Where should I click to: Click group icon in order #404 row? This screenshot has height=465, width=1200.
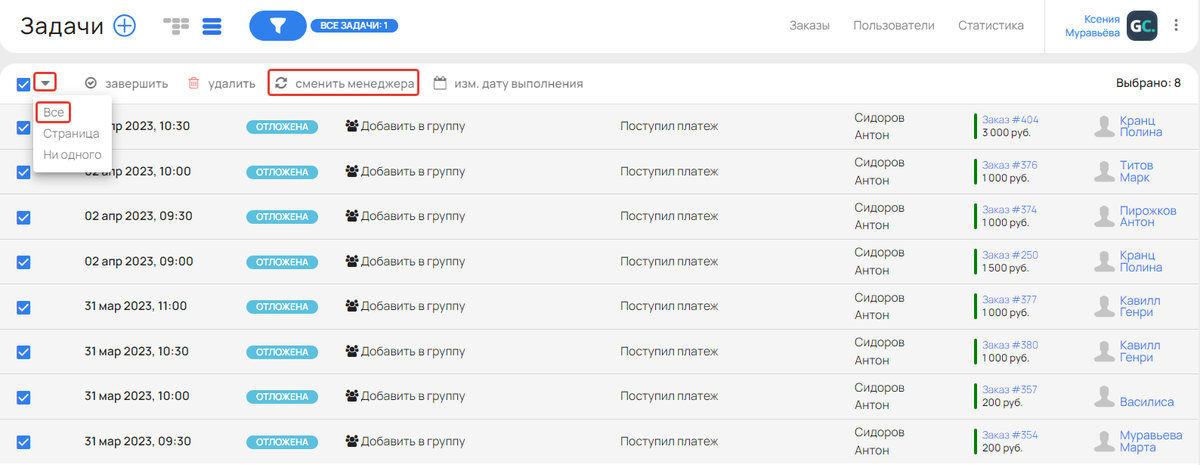351,126
